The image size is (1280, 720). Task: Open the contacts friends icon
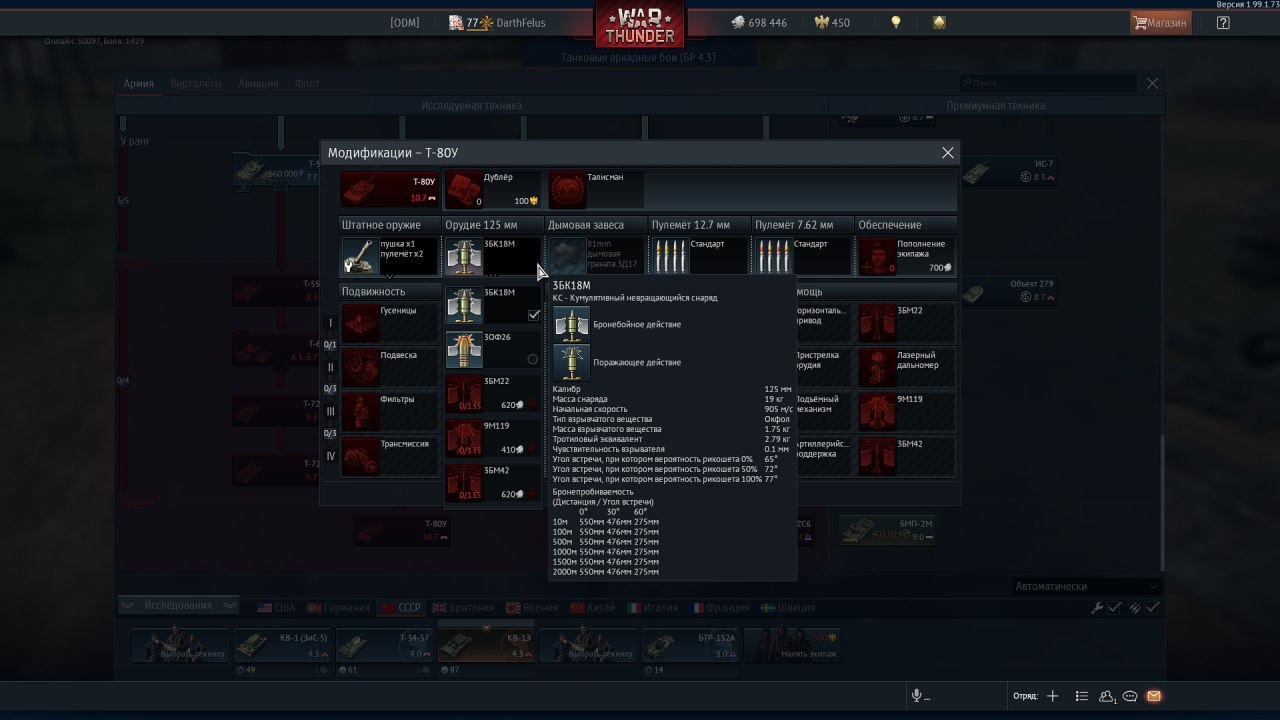pyautogui.click(x=1108, y=696)
